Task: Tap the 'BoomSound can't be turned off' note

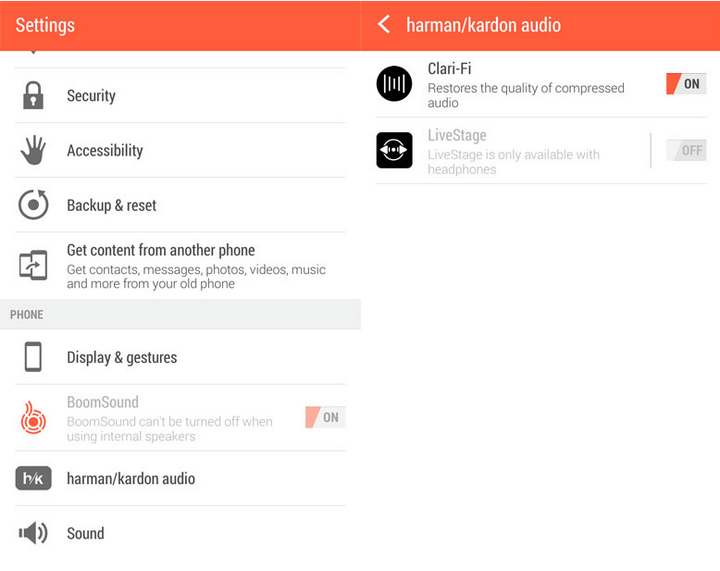Action: (169, 428)
